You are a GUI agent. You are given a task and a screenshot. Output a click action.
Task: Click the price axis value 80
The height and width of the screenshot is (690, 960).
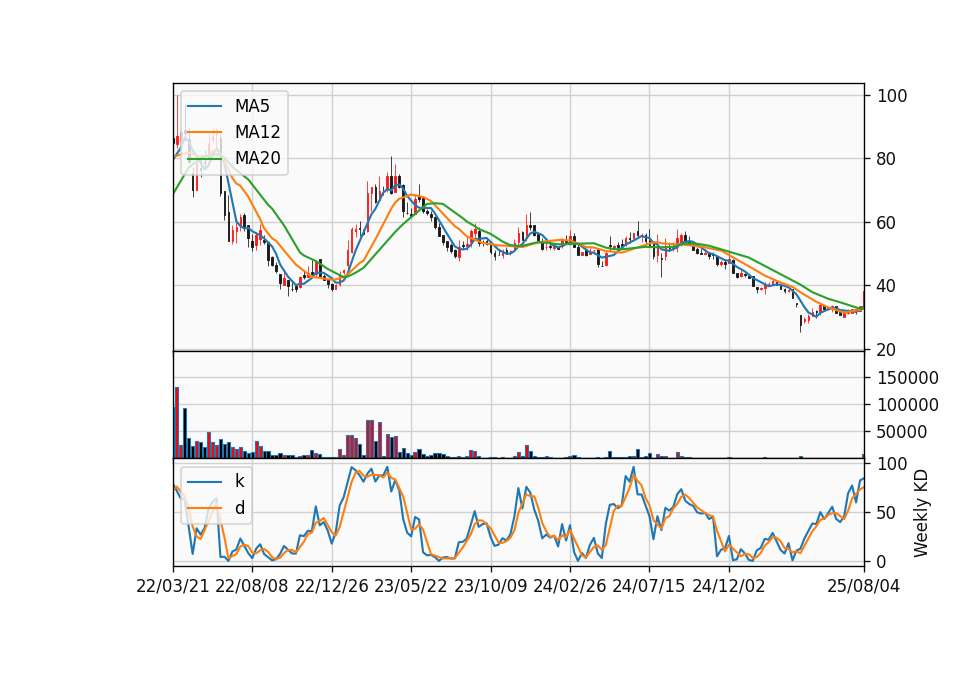887,159
